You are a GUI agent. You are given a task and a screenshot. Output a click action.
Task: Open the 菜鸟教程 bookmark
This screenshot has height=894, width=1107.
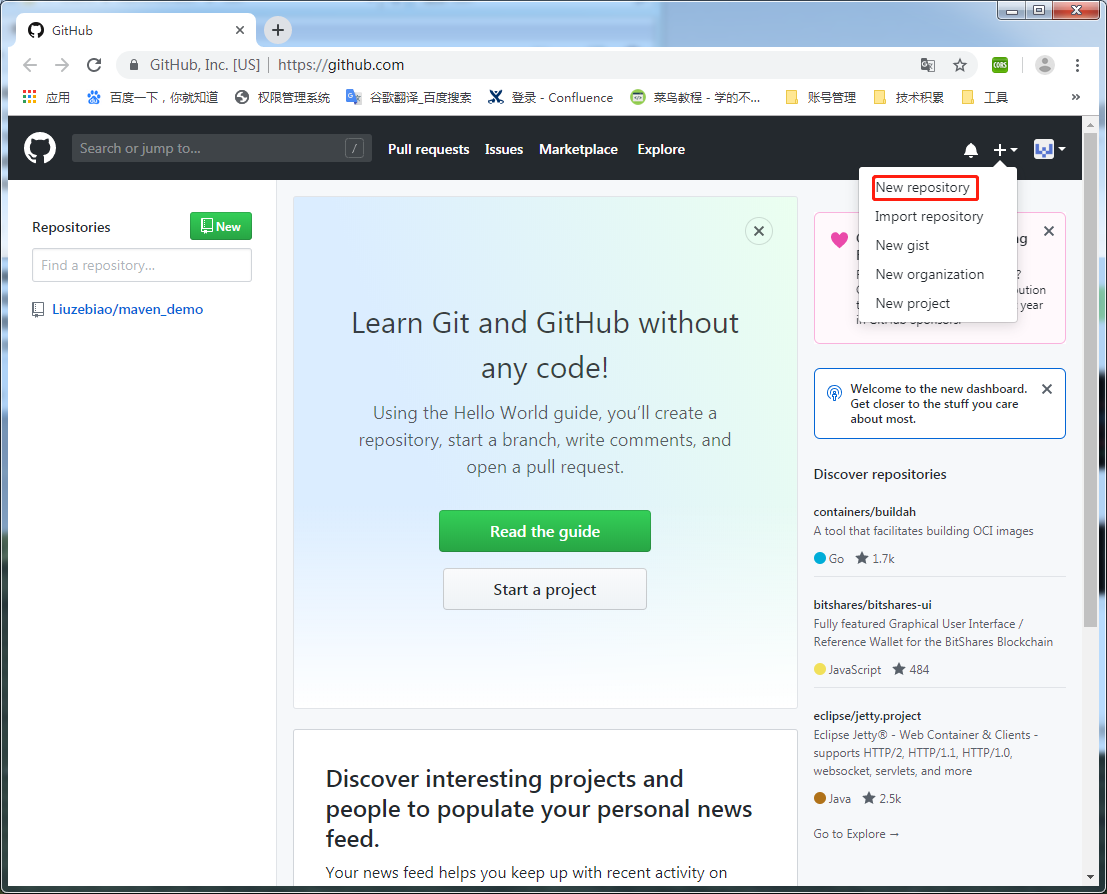point(695,97)
